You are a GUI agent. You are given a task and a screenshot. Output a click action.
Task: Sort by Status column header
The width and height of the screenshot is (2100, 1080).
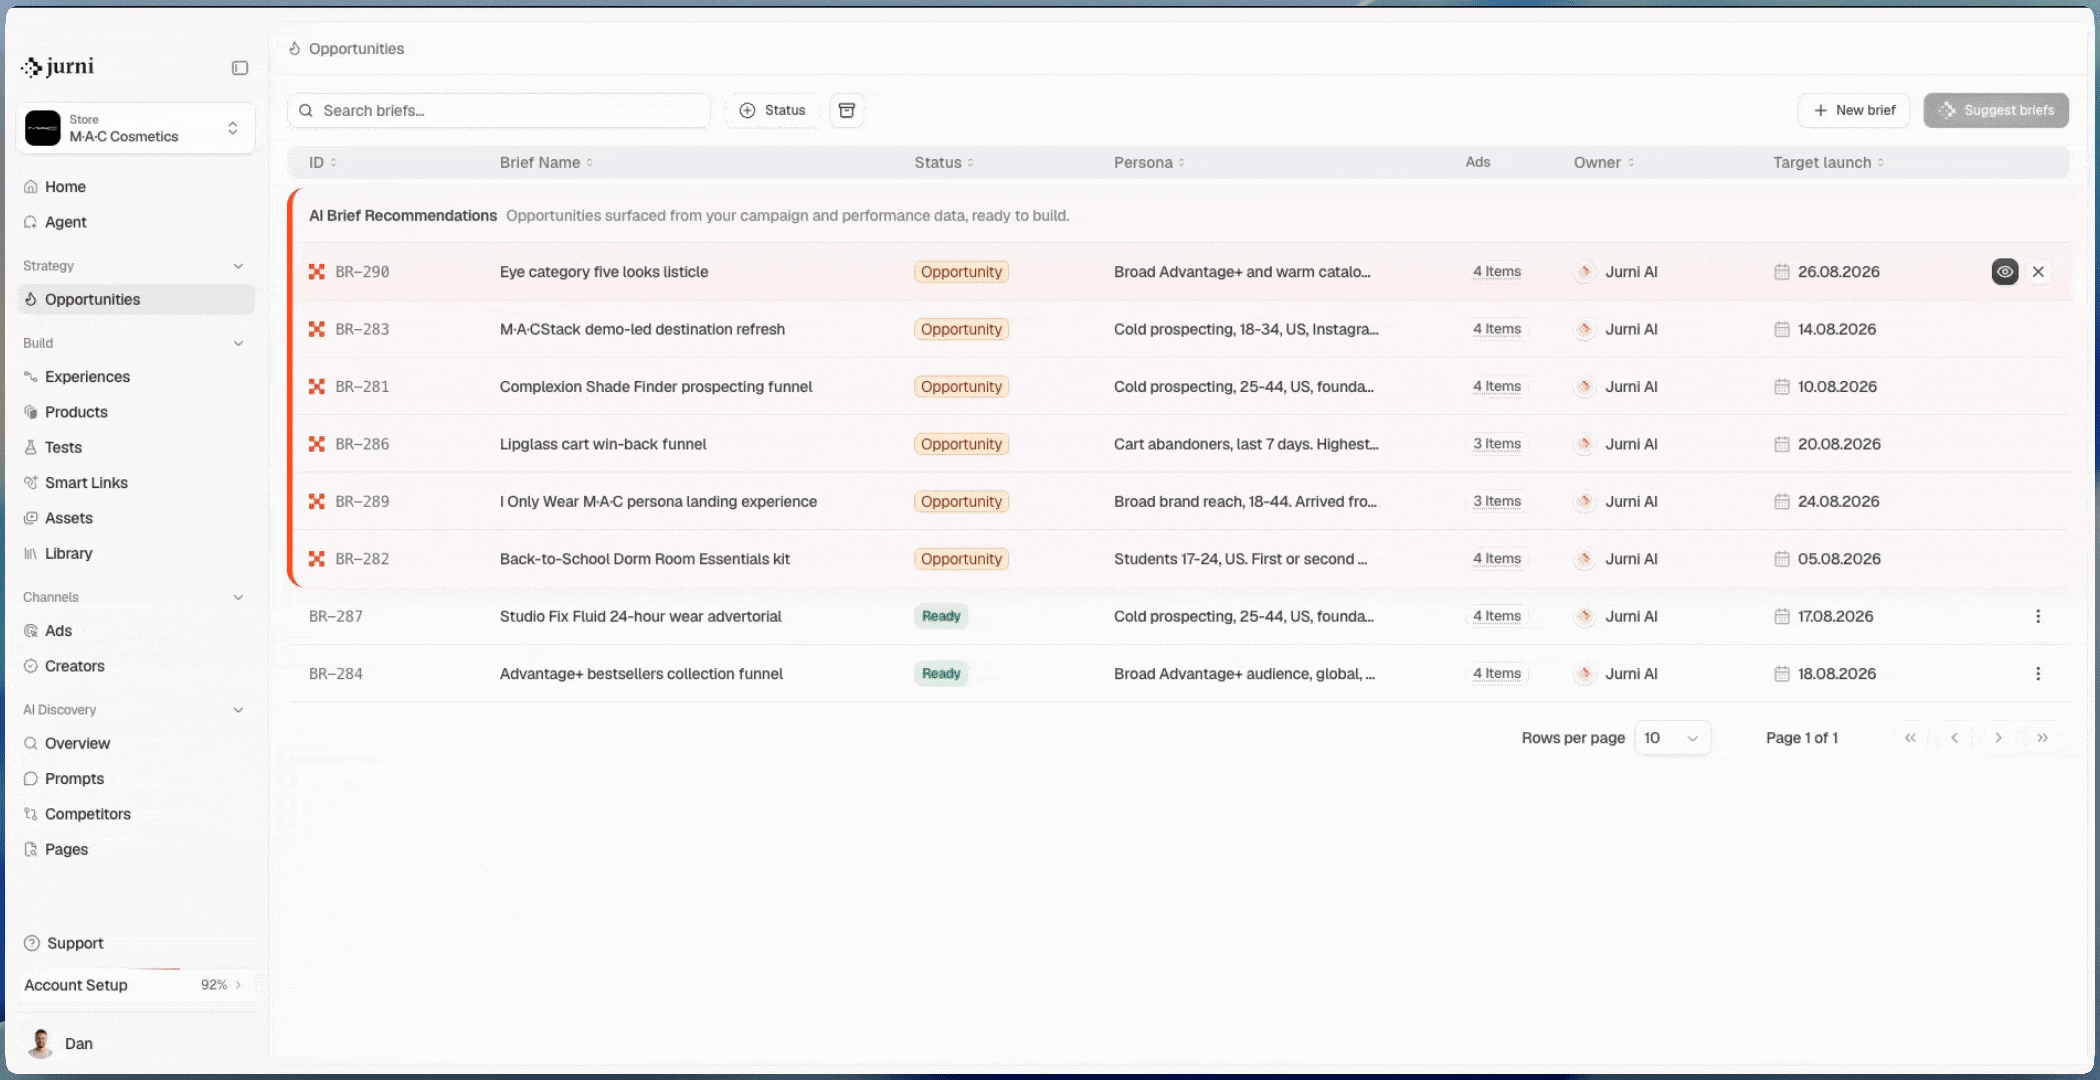[944, 163]
